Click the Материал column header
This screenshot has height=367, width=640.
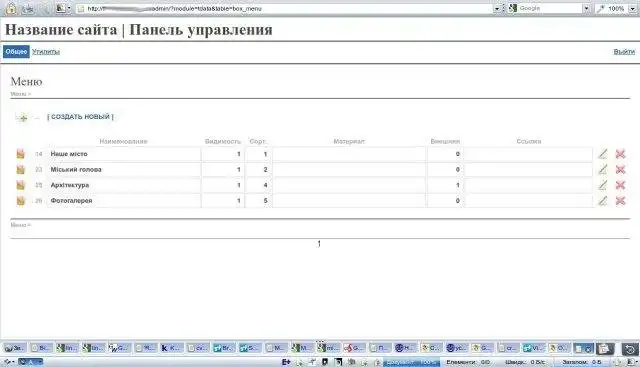(x=349, y=141)
